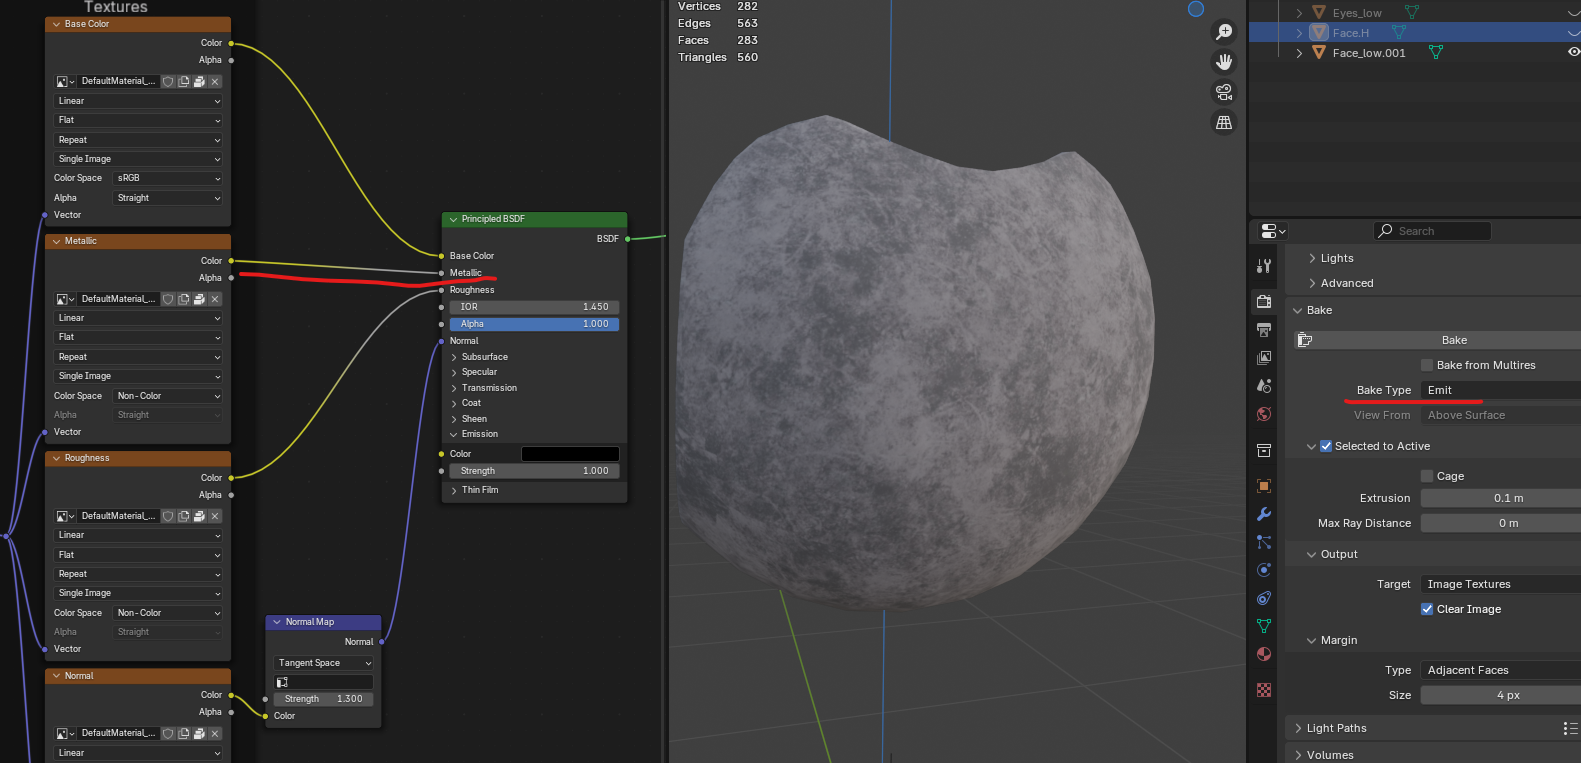Switch perspective/orthographic with the grid icon
Screen dimensions: 1581x763
1223,122
